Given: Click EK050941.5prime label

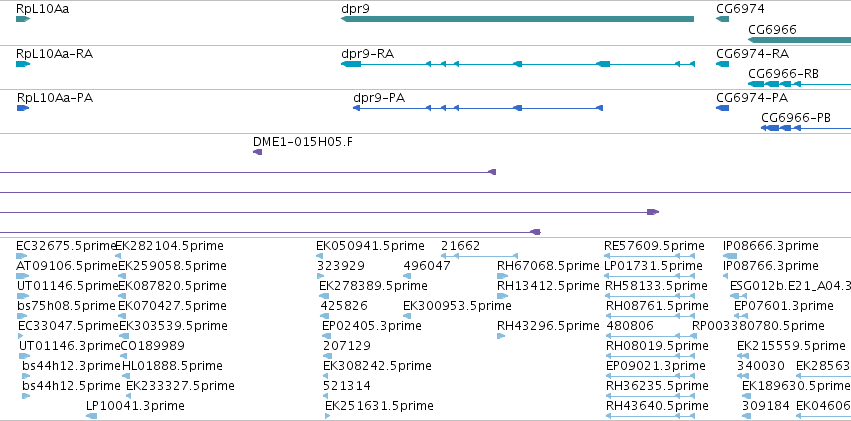Looking at the screenshot, I should pyautogui.click(x=370, y=246).
